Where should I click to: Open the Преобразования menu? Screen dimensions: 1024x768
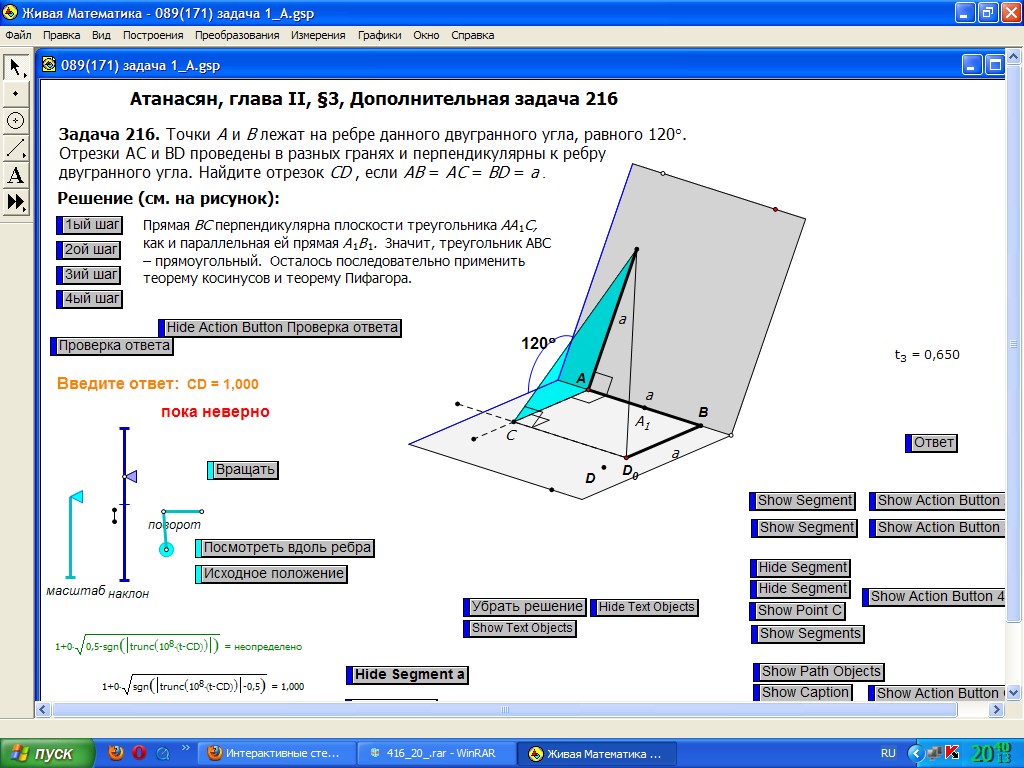tap(237, 35)
